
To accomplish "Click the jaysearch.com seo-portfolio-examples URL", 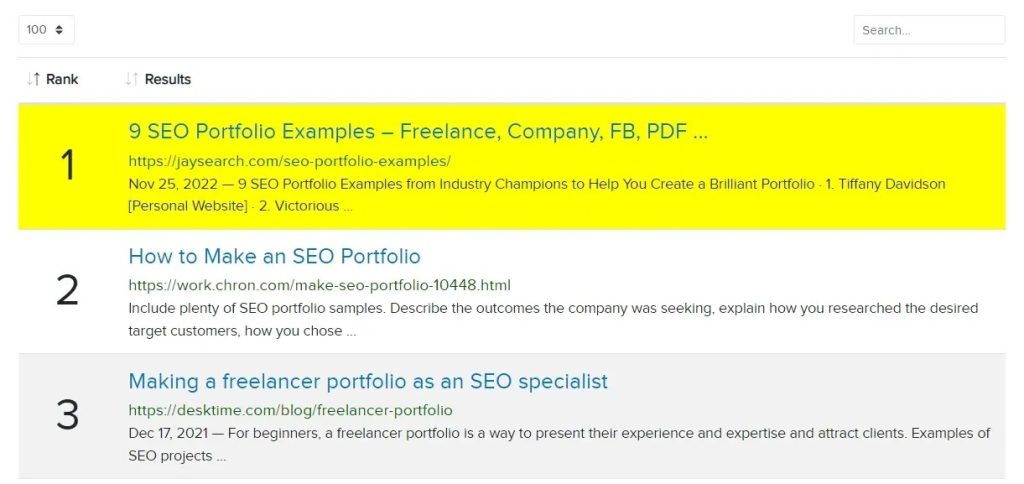I will (x=289, y=160).
